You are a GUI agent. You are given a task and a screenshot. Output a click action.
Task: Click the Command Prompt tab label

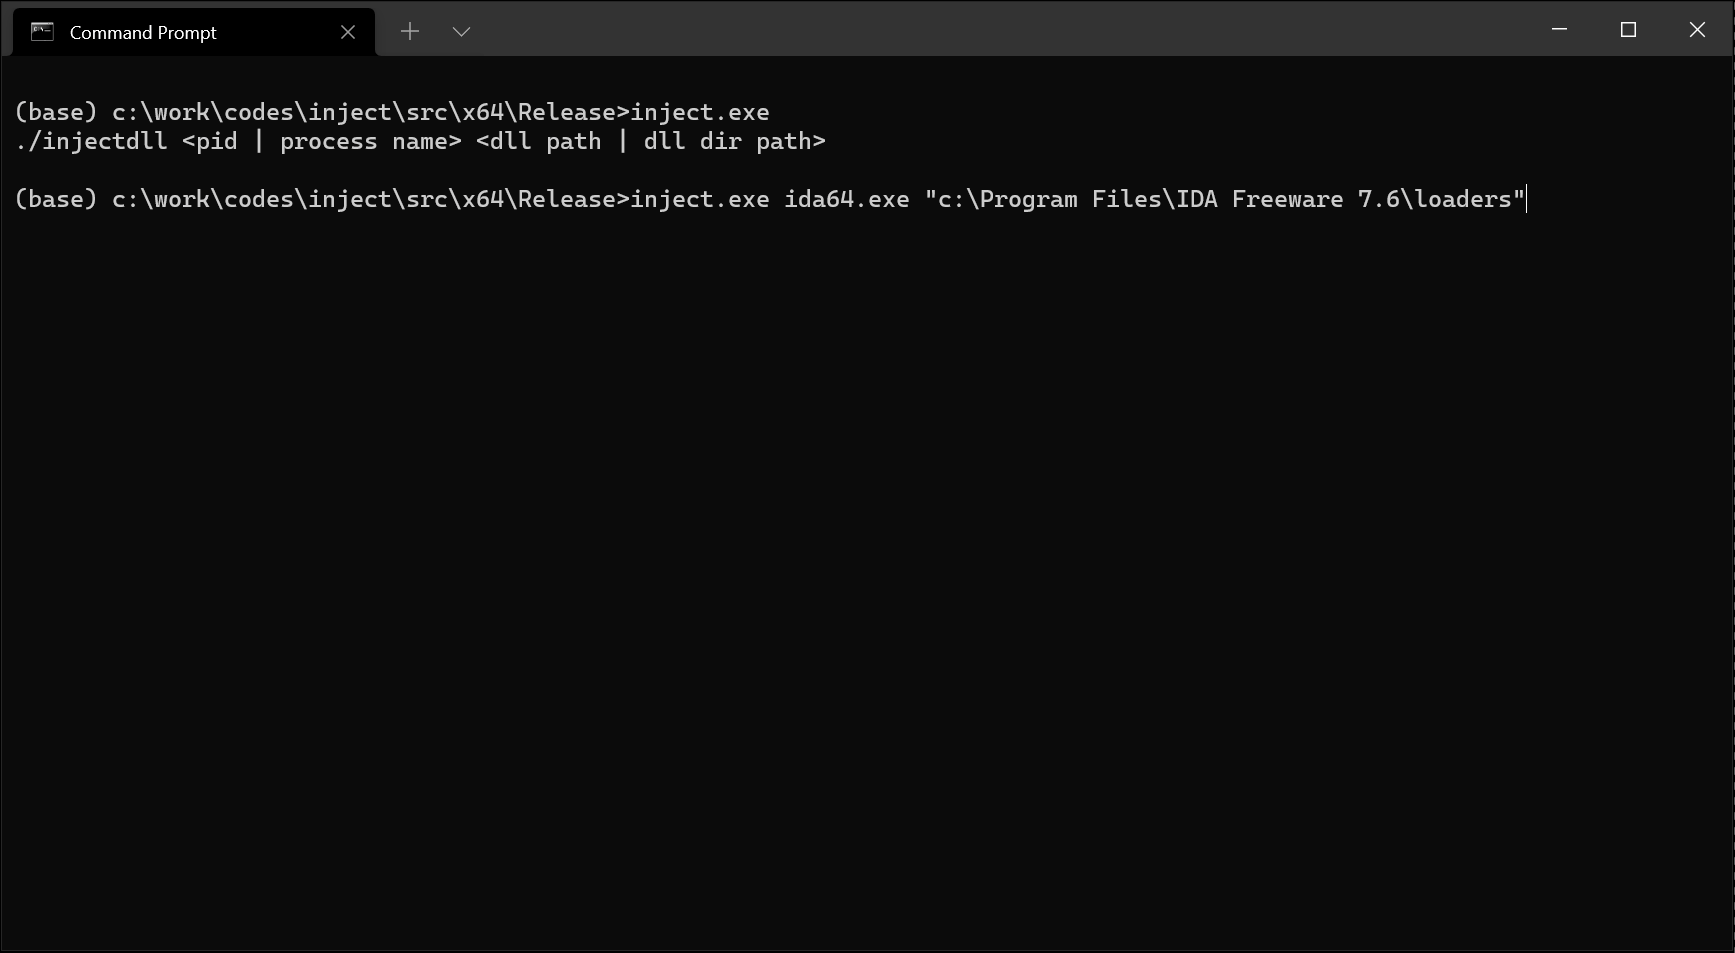pos(142,32)
